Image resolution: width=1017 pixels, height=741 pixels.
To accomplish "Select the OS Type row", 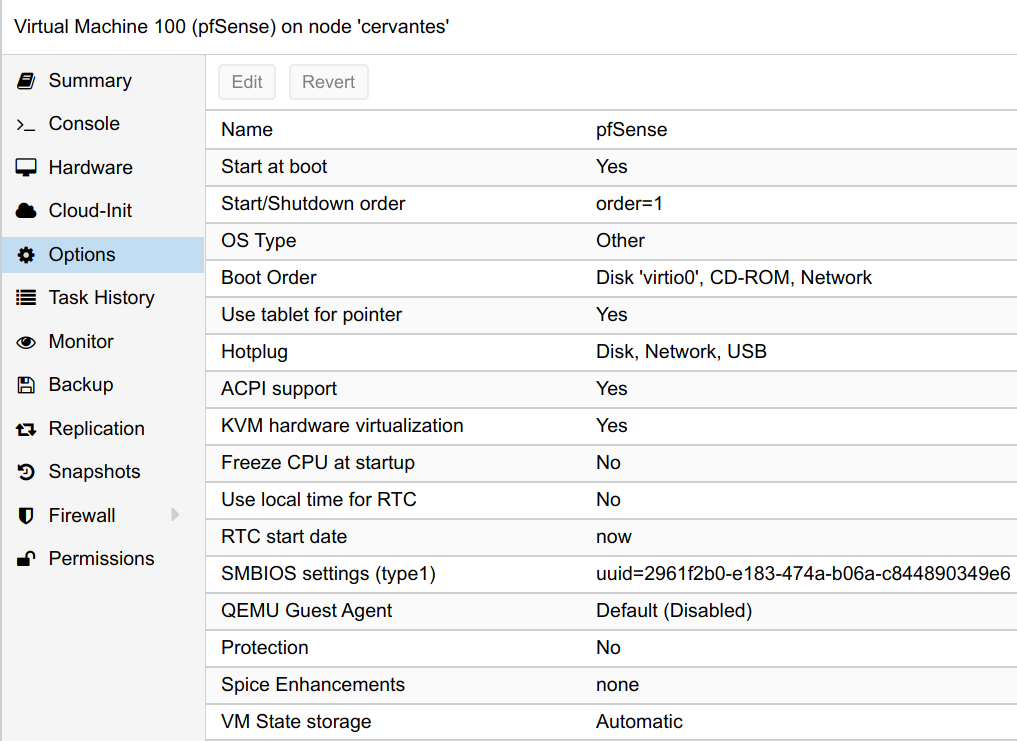I will click(x=612, y=241).
